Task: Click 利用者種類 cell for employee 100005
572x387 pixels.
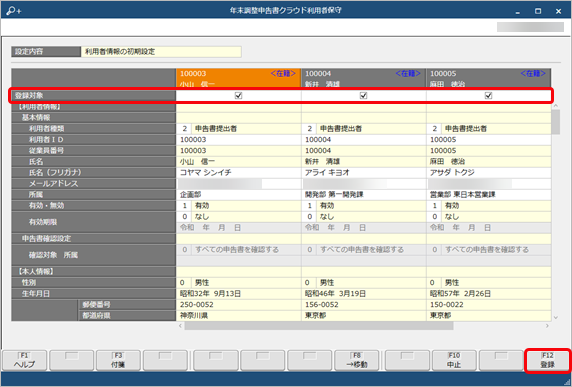Action: coord(488,128)
